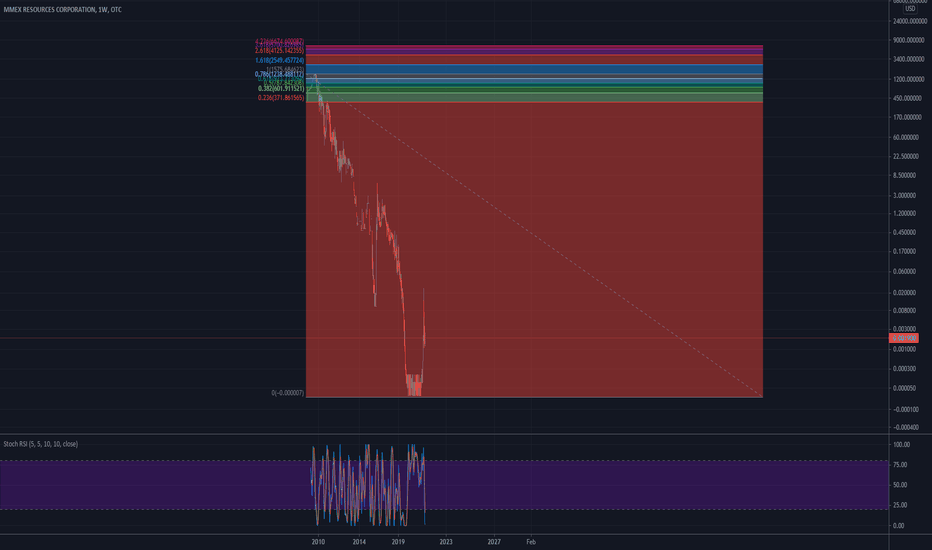The image size is (932, 550).
Task: Click the 2010 label on the time axis
Action: (x=319, y=542)
